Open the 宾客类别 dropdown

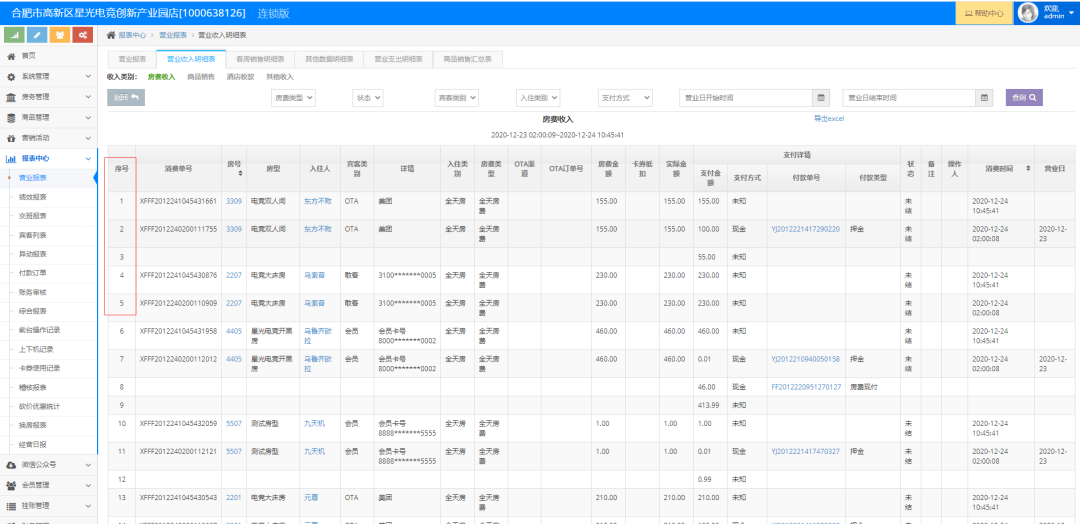pyautogui.click(x=457, y=98)
